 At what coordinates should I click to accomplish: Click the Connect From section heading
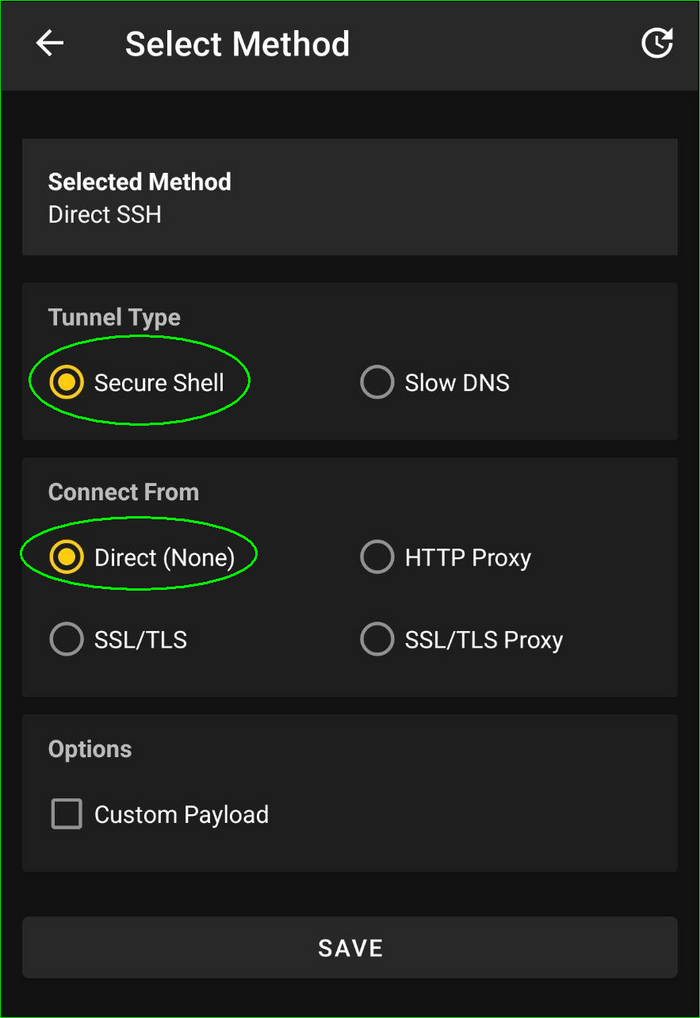123,492
